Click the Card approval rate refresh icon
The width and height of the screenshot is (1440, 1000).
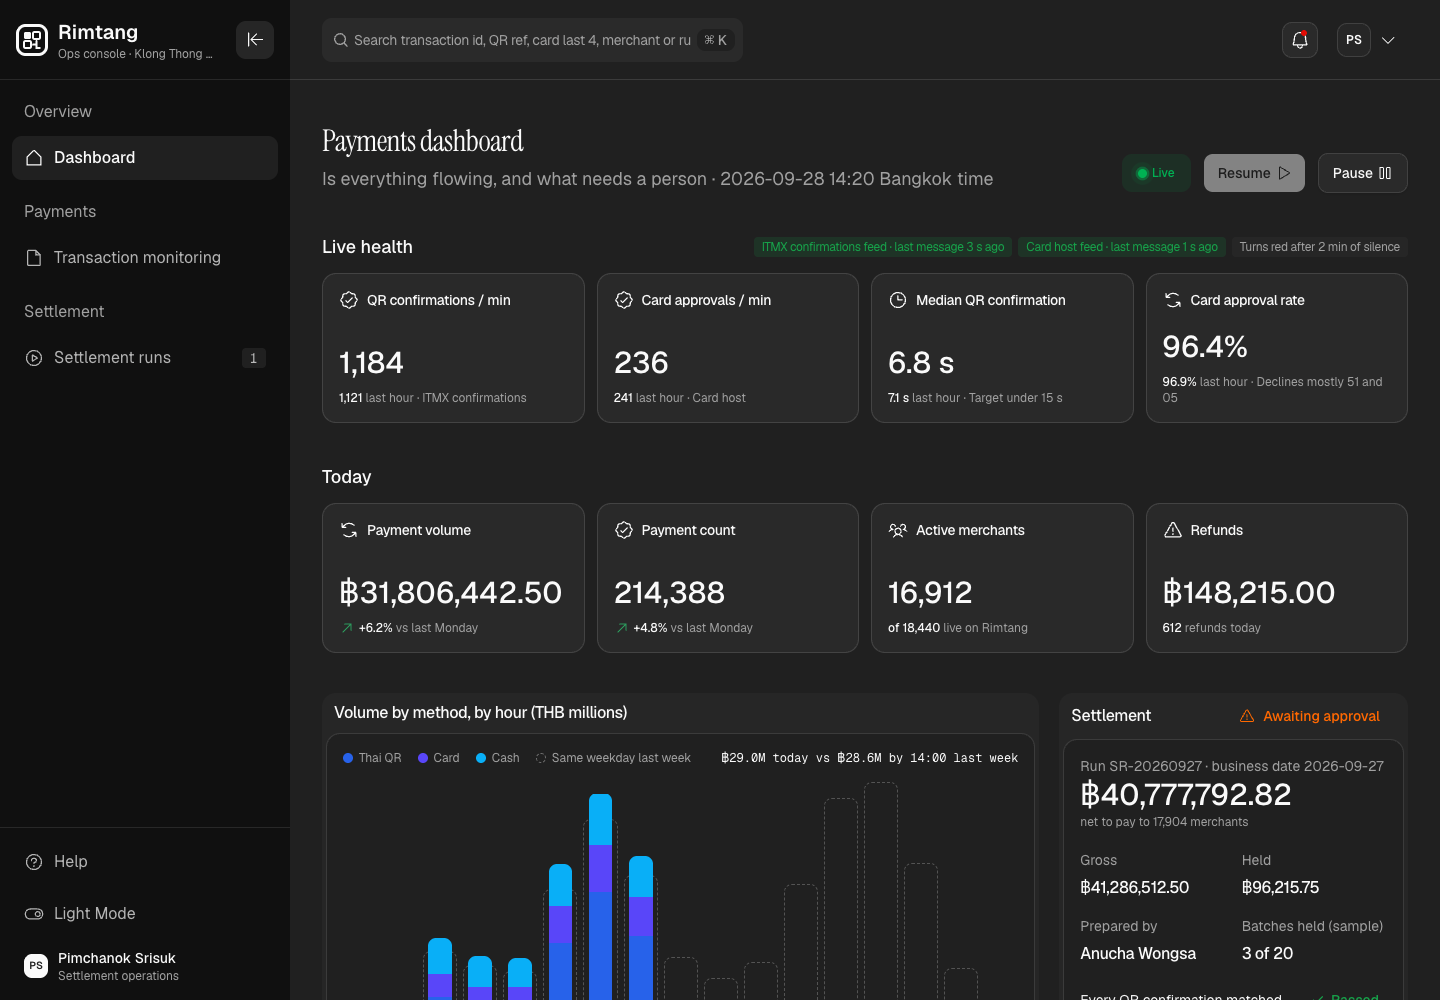click(x=1173, y=300)
